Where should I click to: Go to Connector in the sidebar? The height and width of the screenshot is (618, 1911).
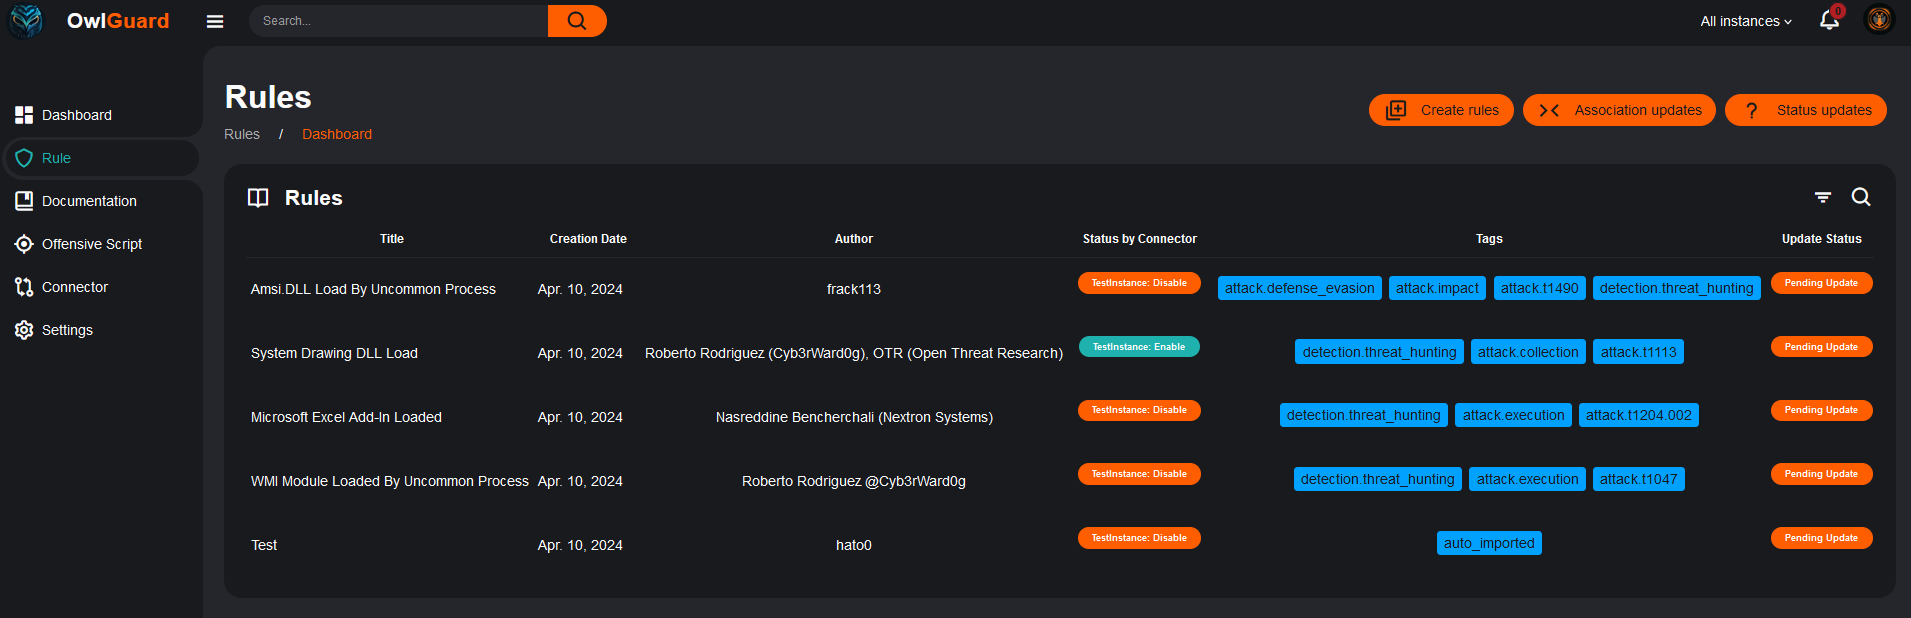coord(74,287)
